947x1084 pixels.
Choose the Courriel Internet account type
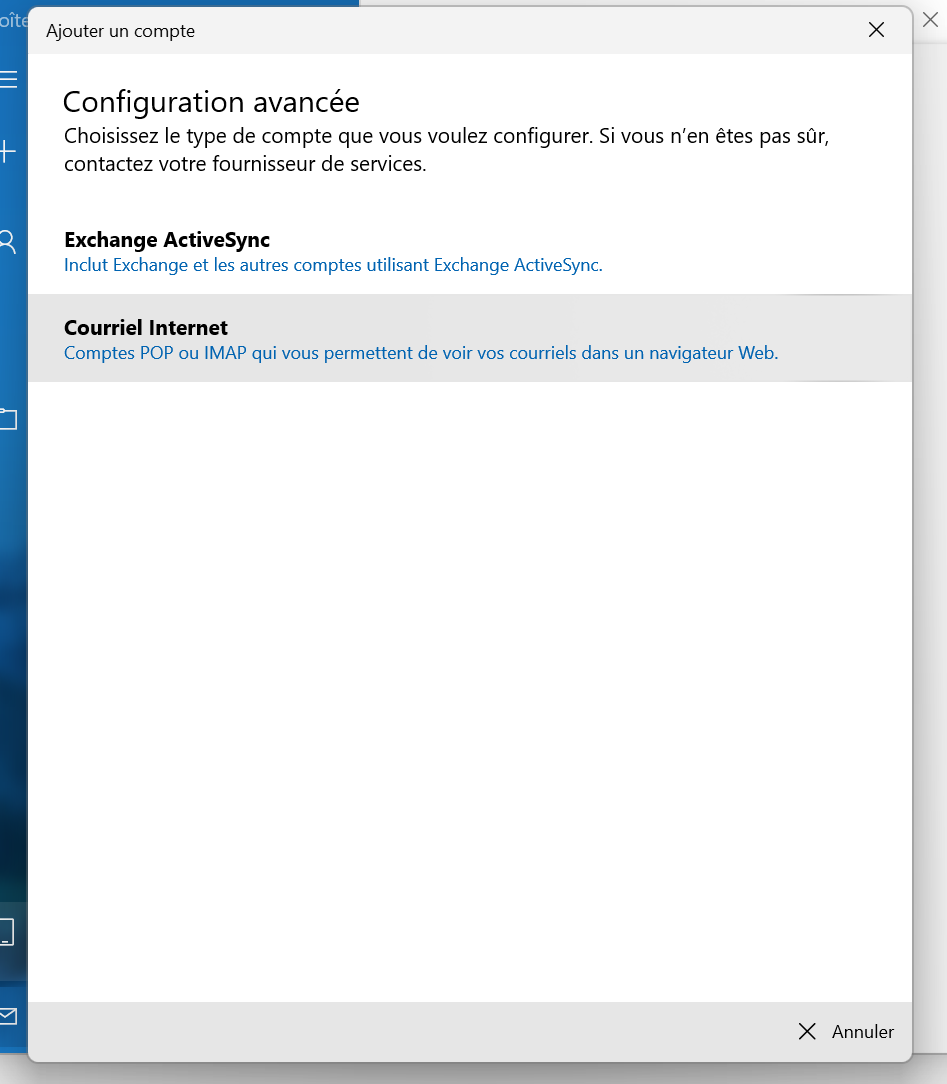146,328
